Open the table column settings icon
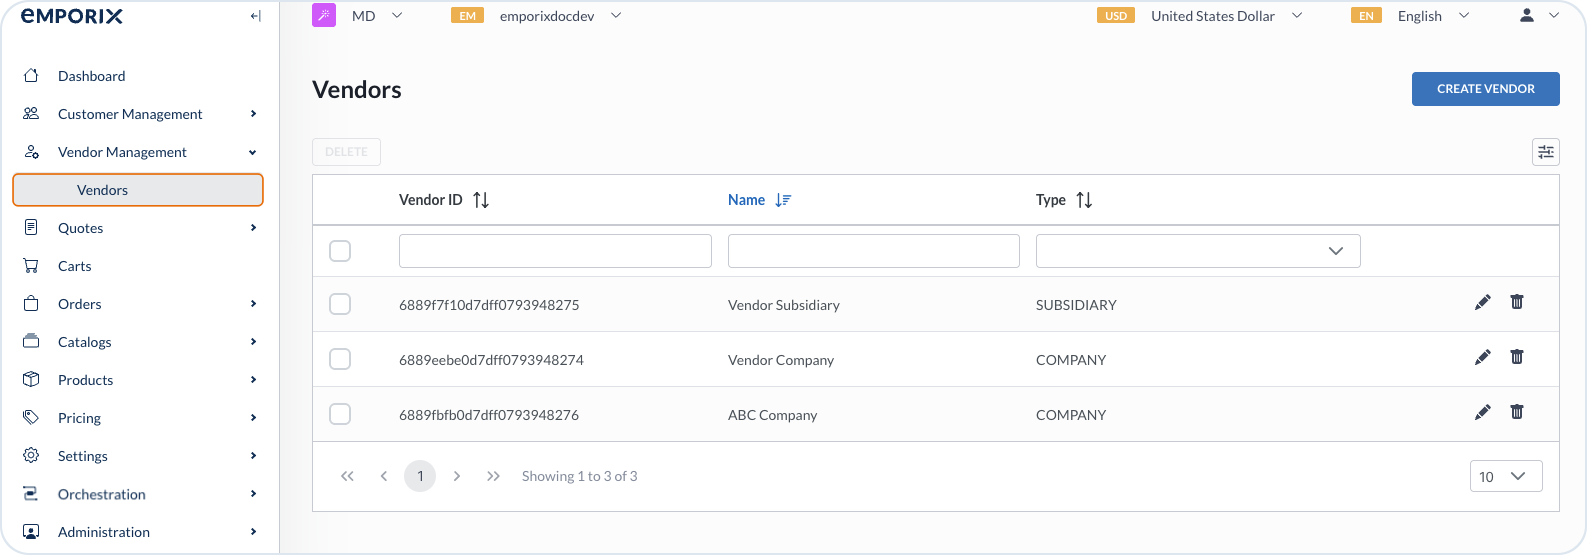This screenshot has height=555, width=1587. 1545,152
